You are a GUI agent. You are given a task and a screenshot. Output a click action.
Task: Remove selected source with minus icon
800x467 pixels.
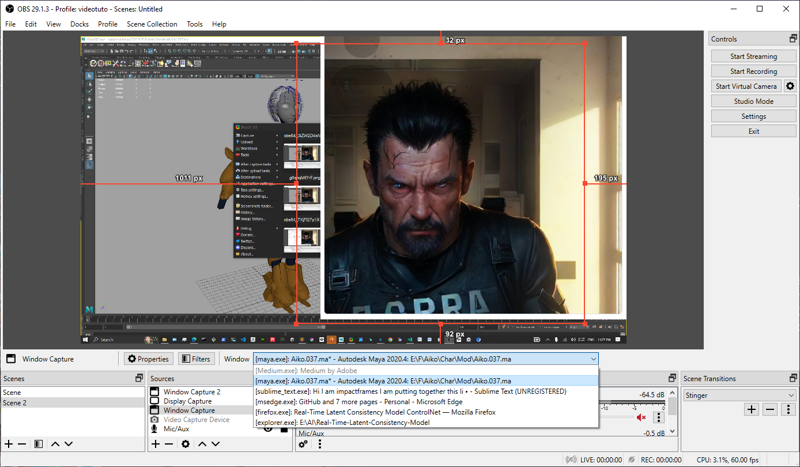(x=169, y=444)
